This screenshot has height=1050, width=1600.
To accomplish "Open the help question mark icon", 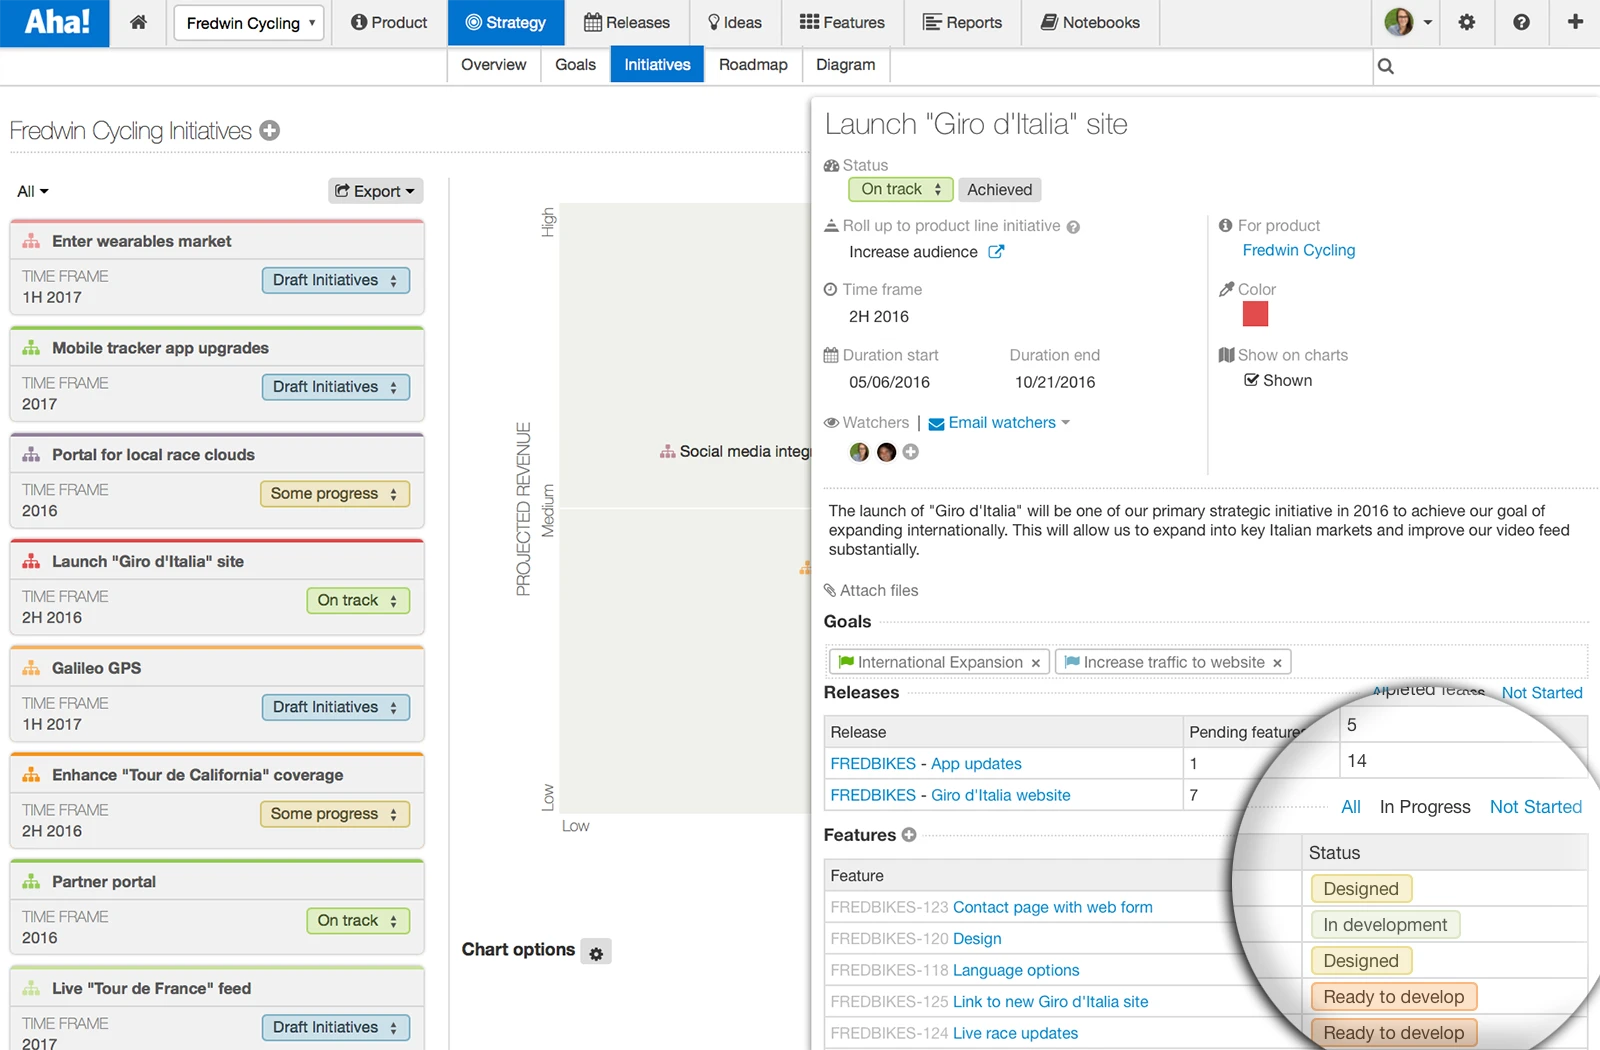I will click(x=1521, y=22).
